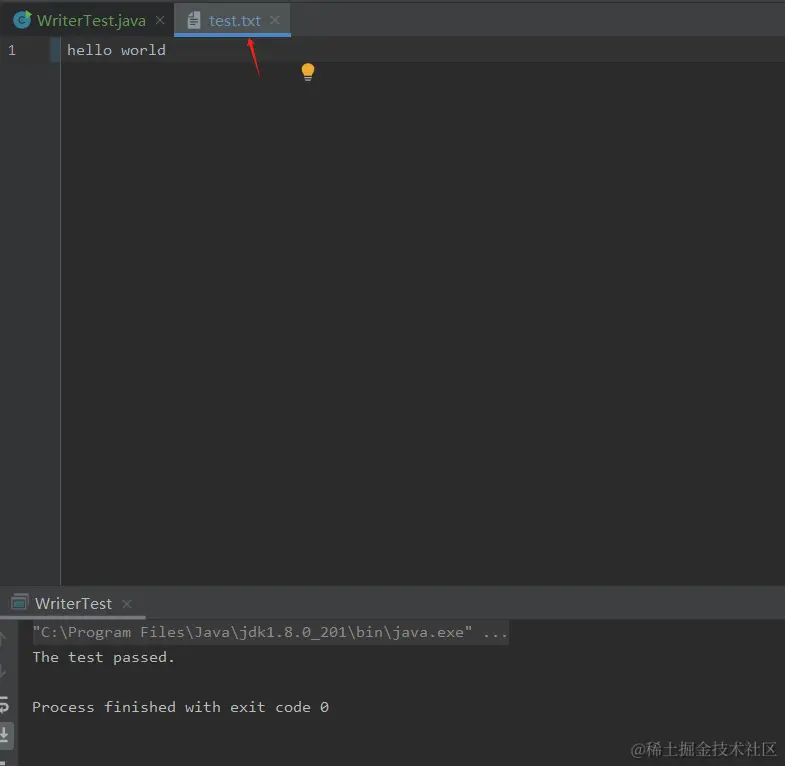The height and width of the screenshot is (766, 785).
Task: Open the yellow lightbulb intention actions
Action: (x=308, y=72)
